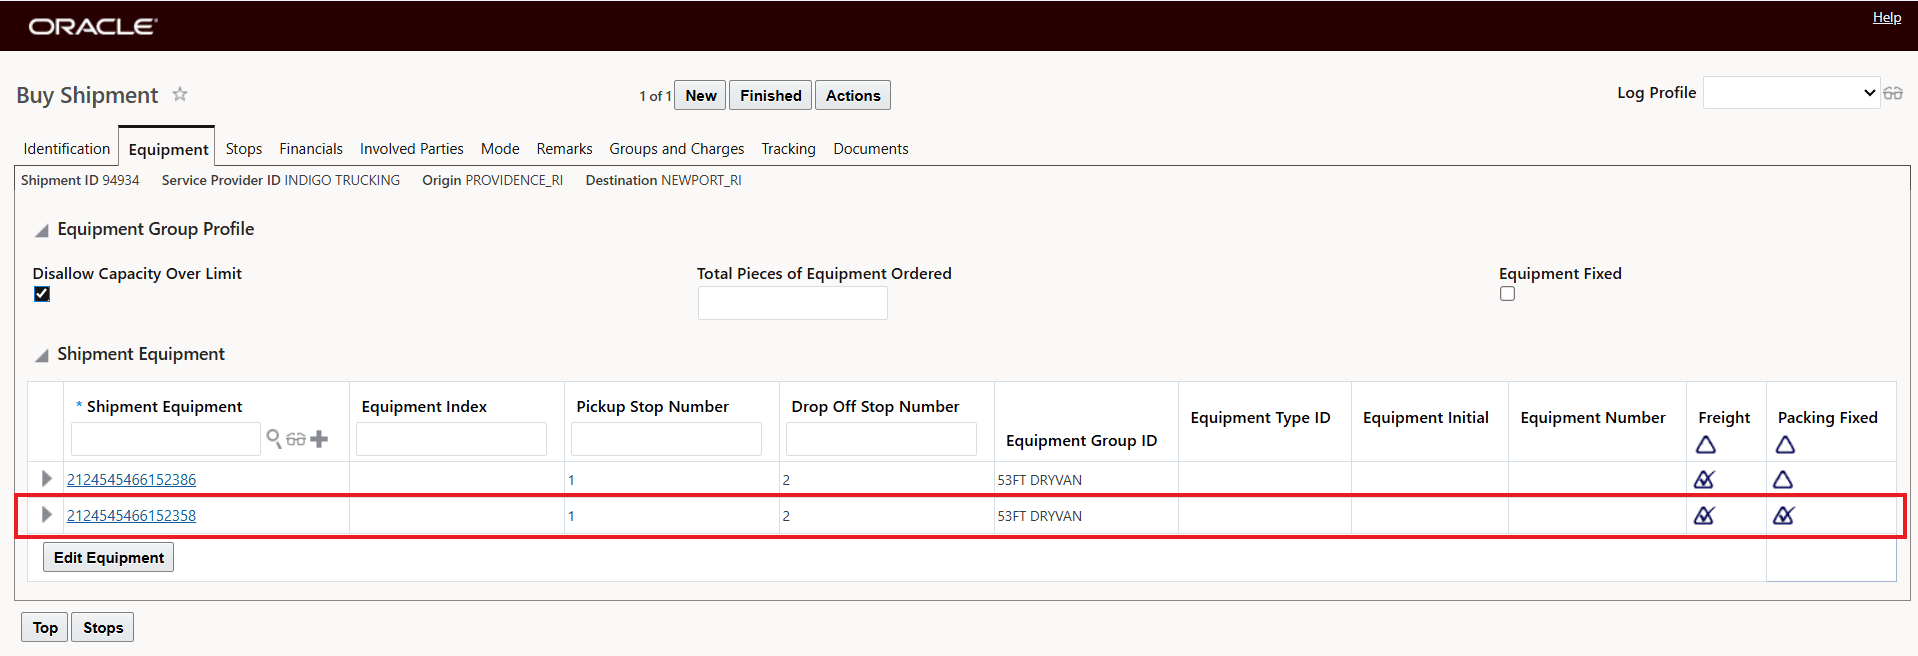Switch to the Mode tab
Image resolution: width=1918 pixels, height=656 pixels.
pos(500,148)
